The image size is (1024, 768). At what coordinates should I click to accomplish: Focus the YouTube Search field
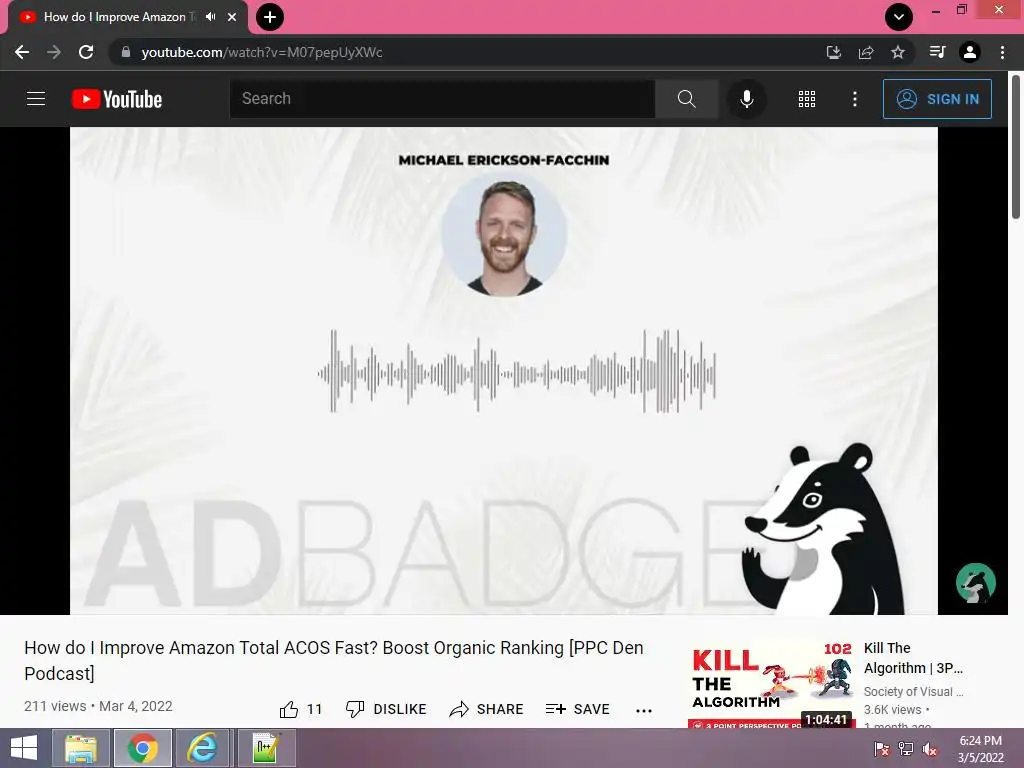point(442,99)
